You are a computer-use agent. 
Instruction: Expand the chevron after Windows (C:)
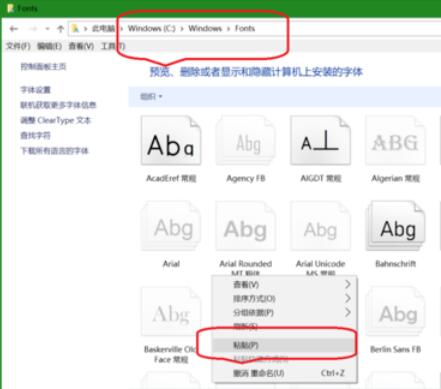pyautogui.click(x=182, y=29)
